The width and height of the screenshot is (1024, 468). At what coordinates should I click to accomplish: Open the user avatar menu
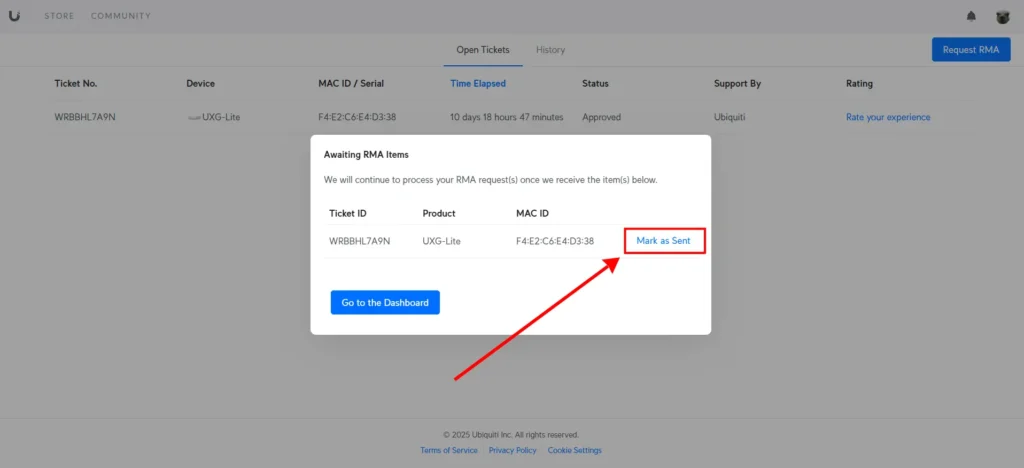pos(1002,16)
